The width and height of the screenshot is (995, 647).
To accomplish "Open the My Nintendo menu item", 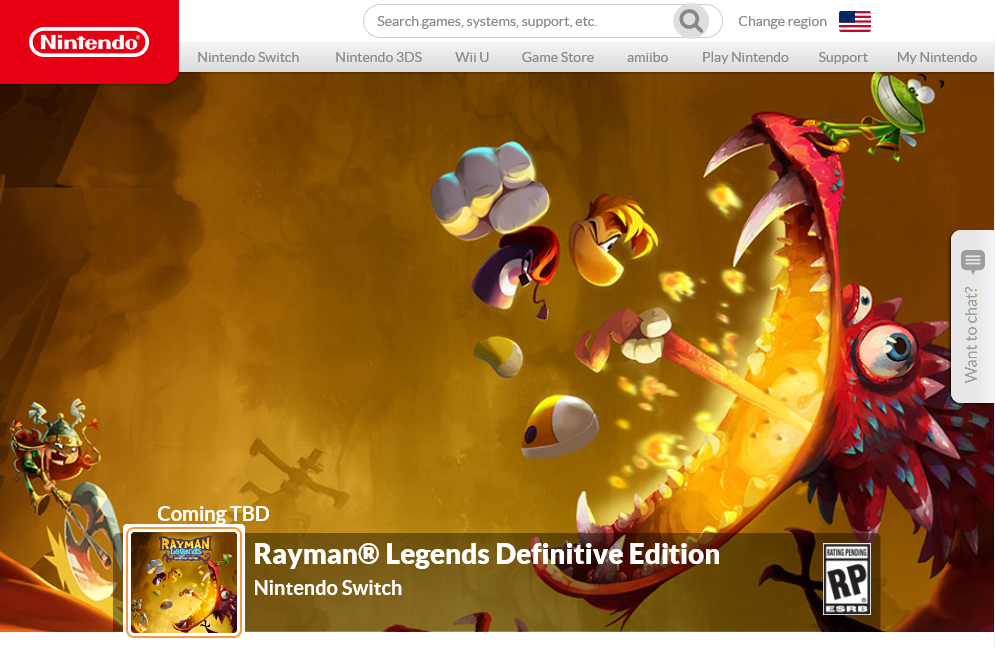I will 937,57.
